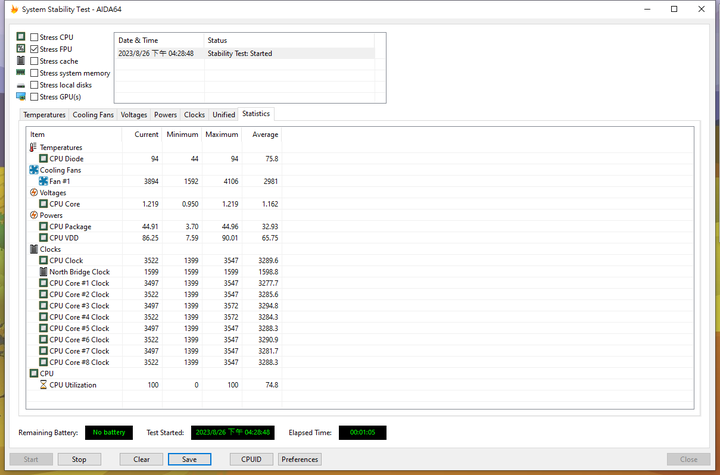The height and width of the screenshot is (475, 720).
Task: Open the Preferences button
Action: coord(299,459)
